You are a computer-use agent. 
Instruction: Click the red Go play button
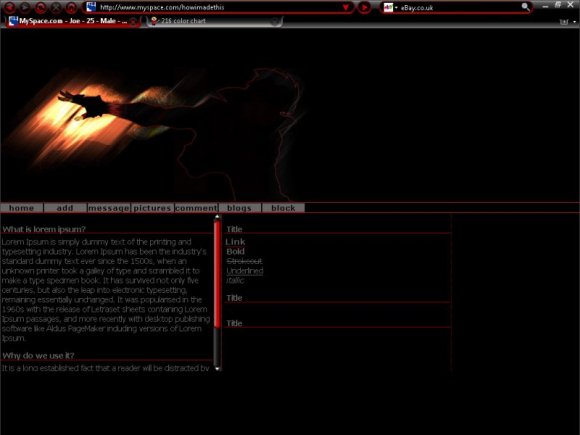364,7
